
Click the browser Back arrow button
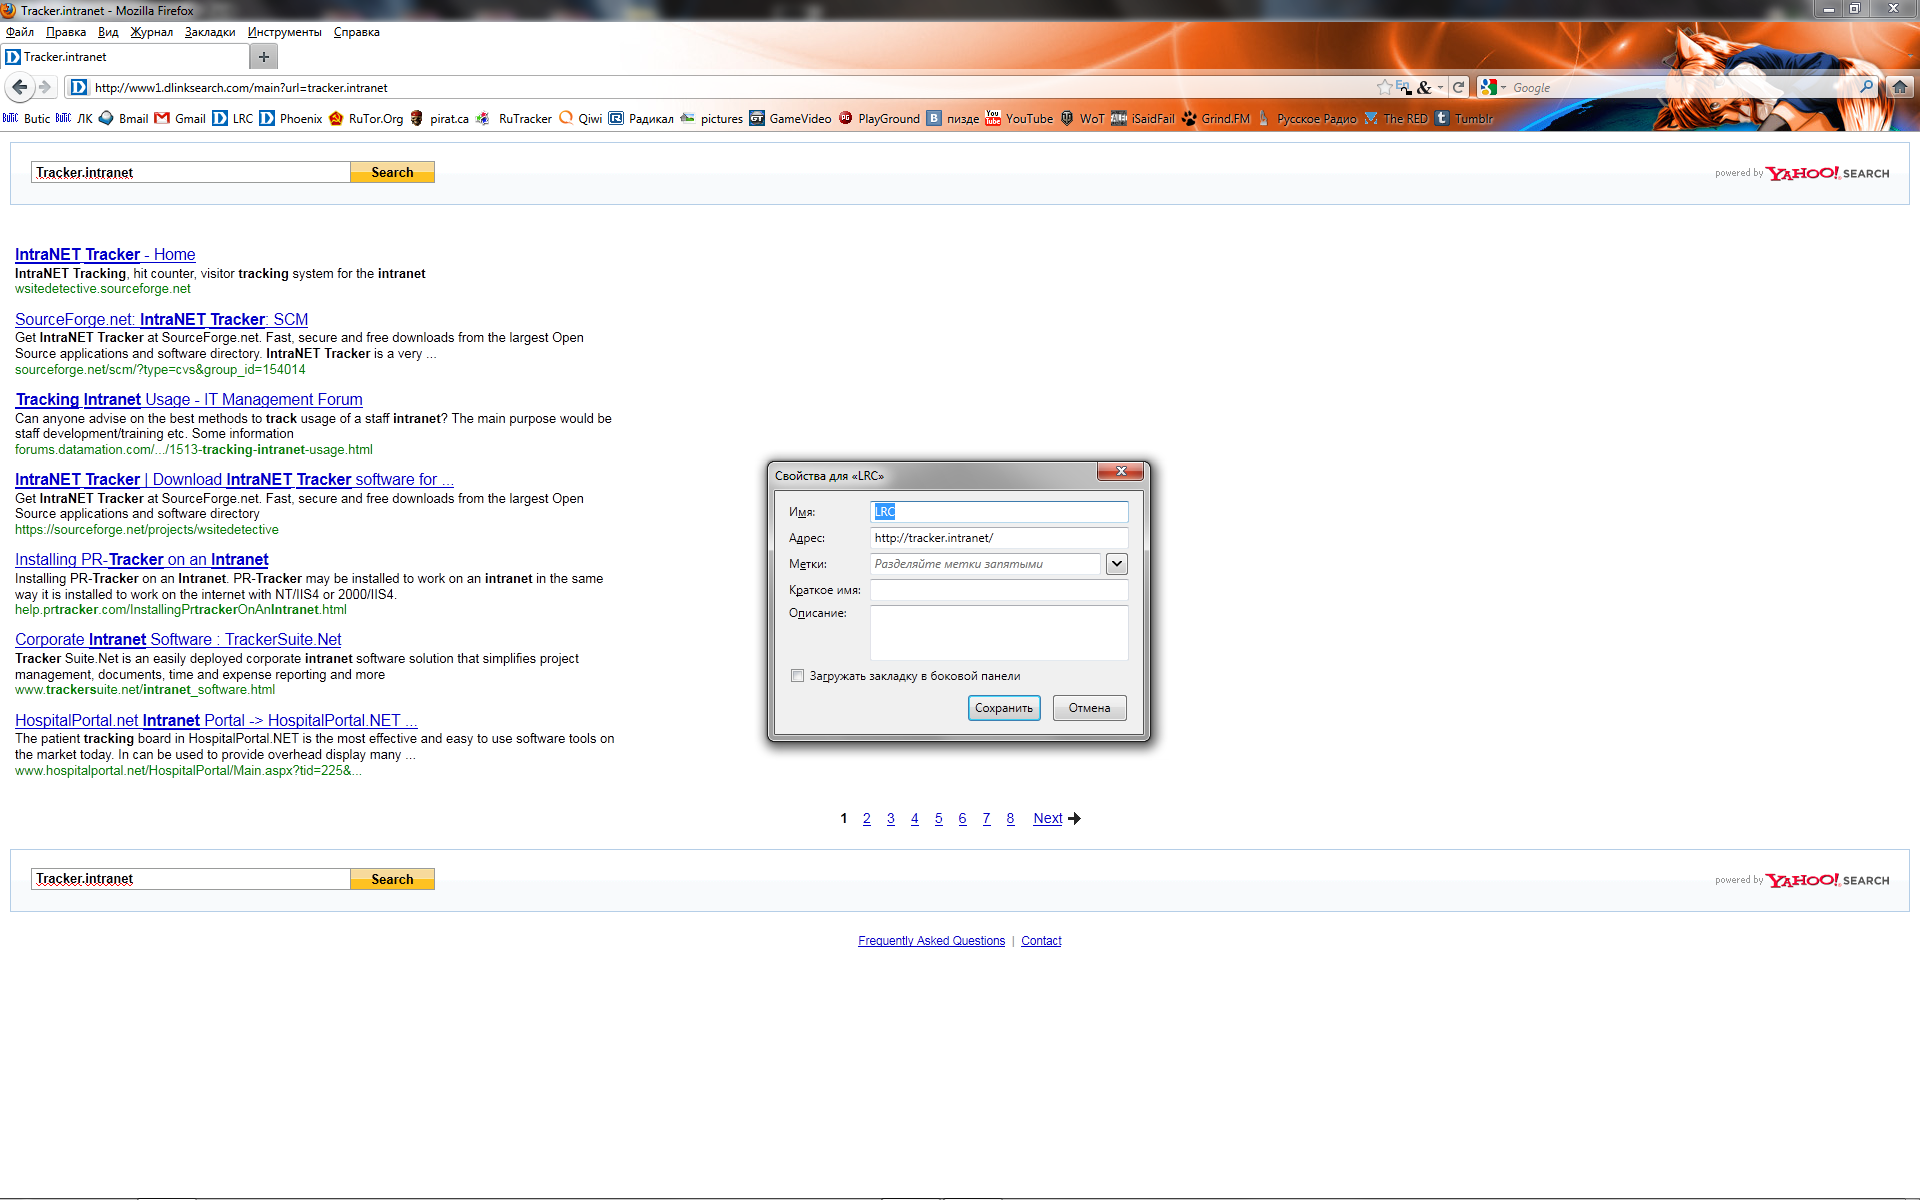click(x=19, y=87)
